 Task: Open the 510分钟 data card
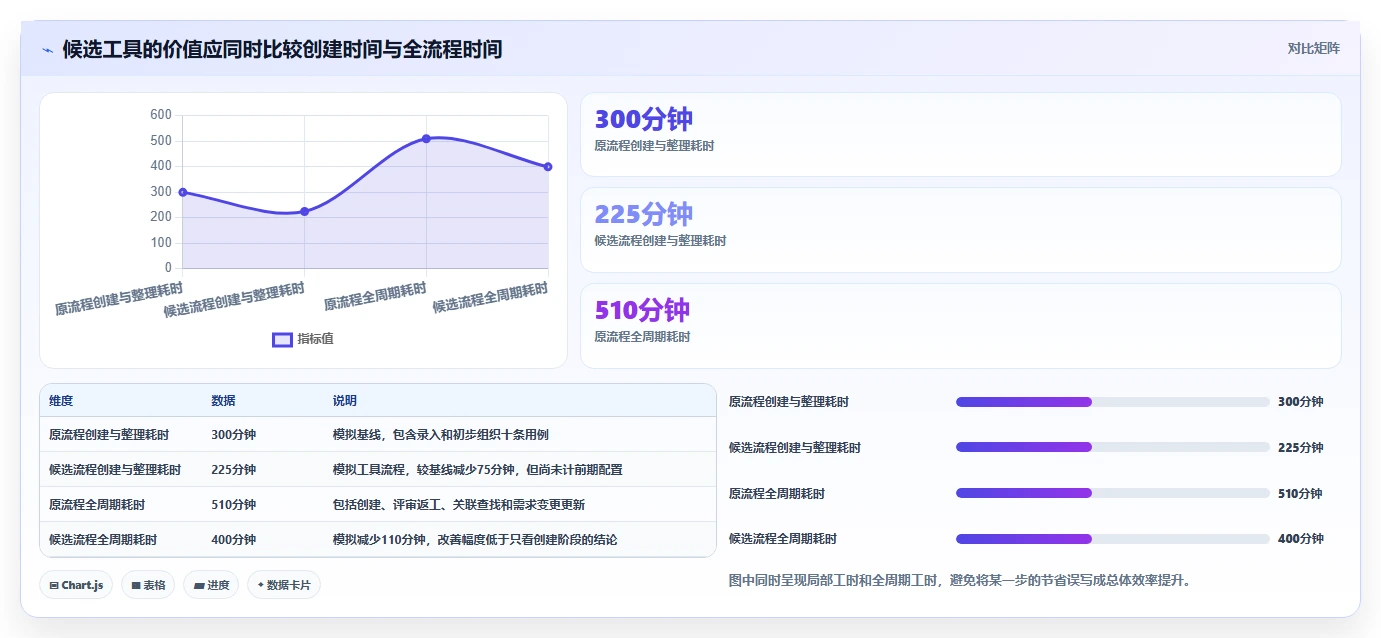960,326
